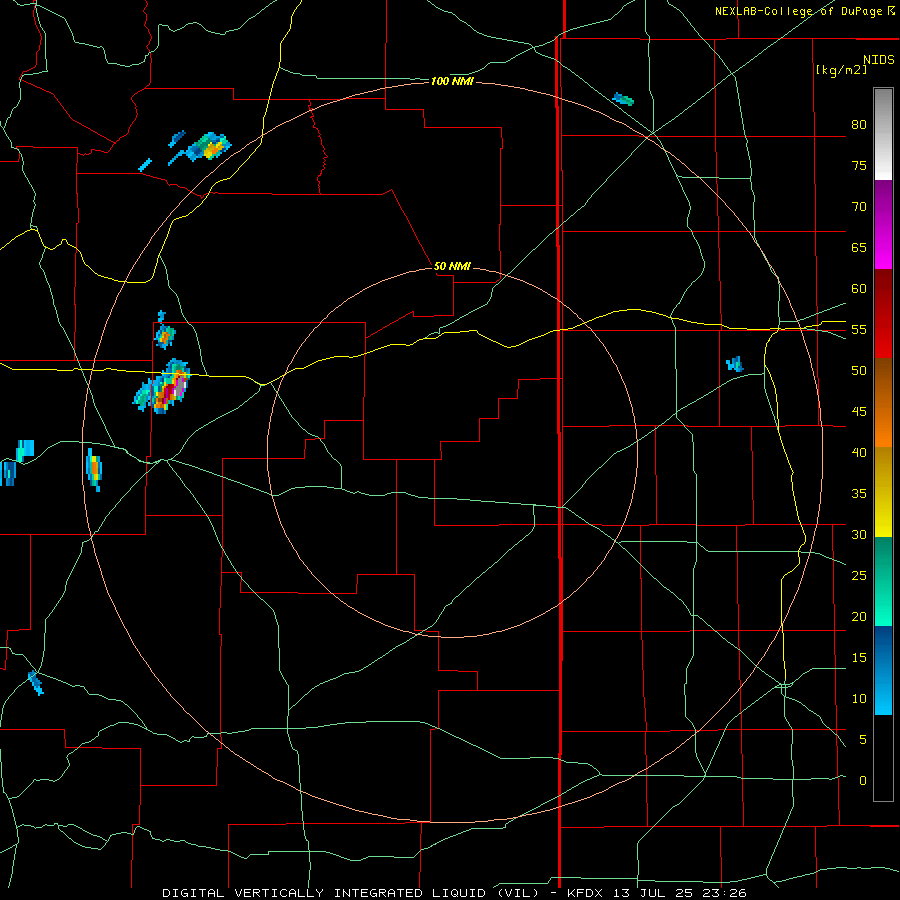Click the 50 NMI range ring label
Viewport: 900px width, 900px height.
pyautogui.click(x=452, y=266)
